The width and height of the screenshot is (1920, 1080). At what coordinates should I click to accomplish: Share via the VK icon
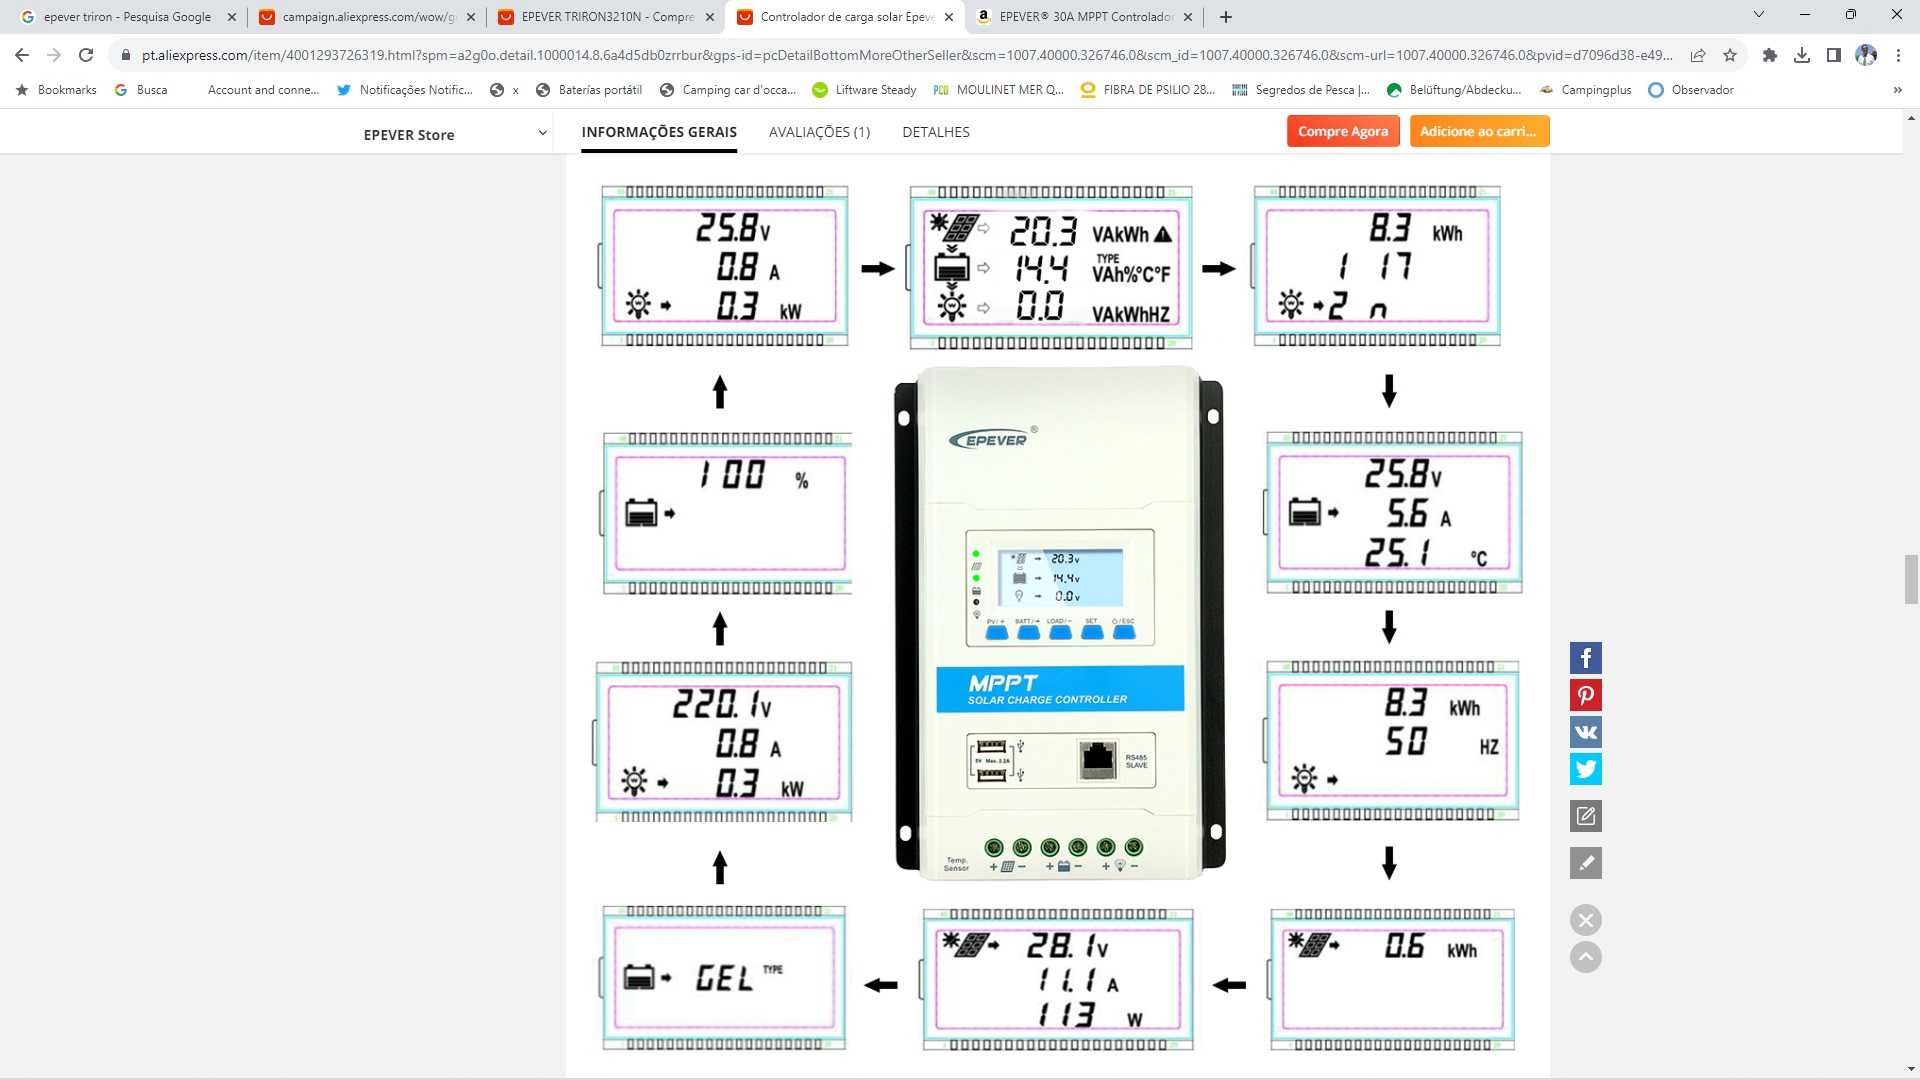[x=1585, y=732]
